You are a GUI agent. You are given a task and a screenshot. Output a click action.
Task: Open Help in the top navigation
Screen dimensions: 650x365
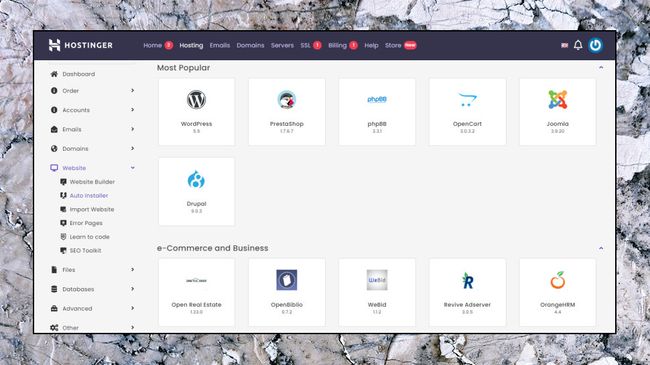[x=371, y=45]
